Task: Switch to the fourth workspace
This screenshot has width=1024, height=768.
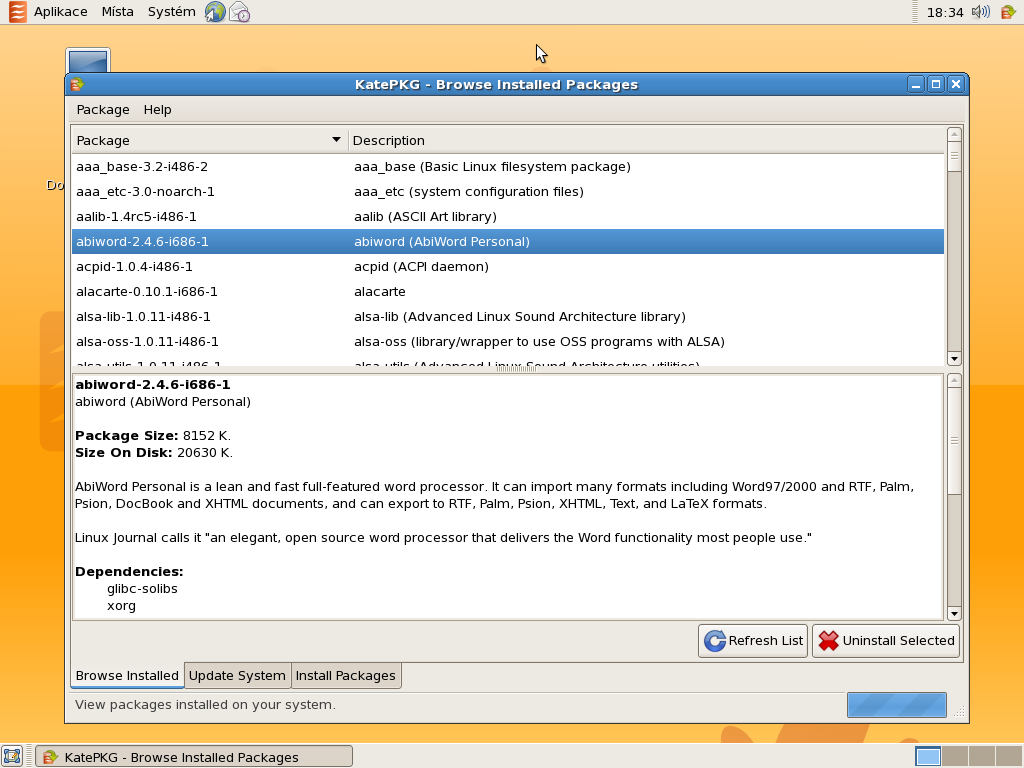Action: point(1008,757)
